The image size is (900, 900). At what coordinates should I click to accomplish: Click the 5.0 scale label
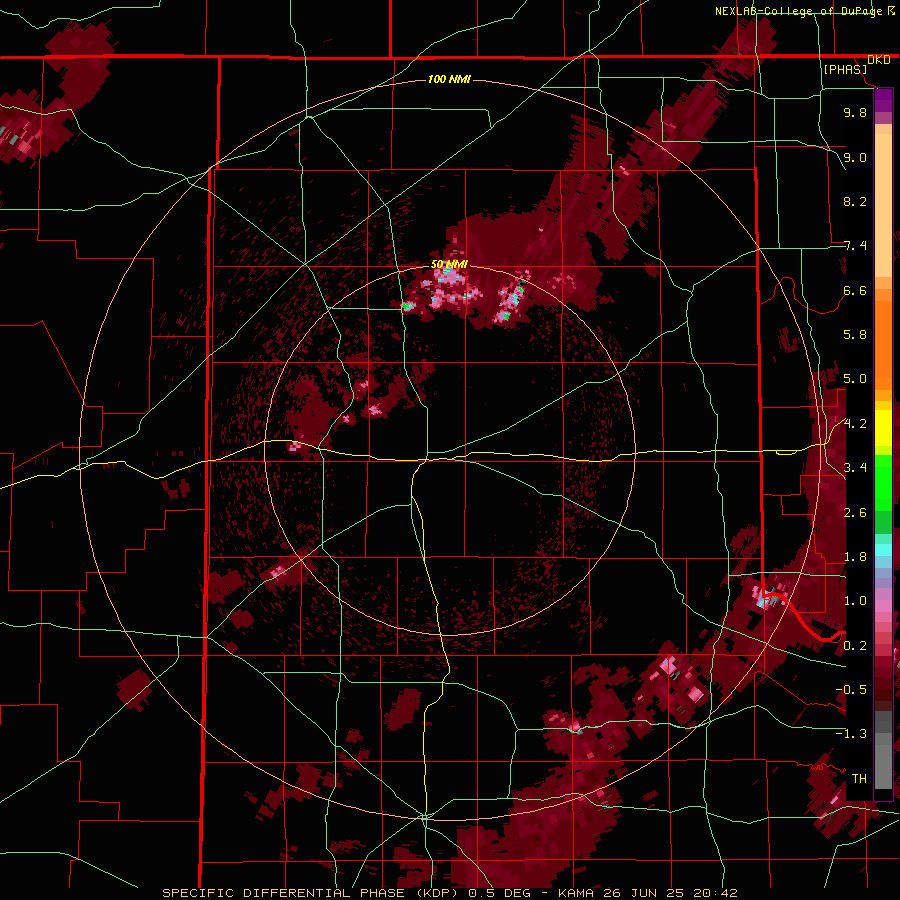855,379
